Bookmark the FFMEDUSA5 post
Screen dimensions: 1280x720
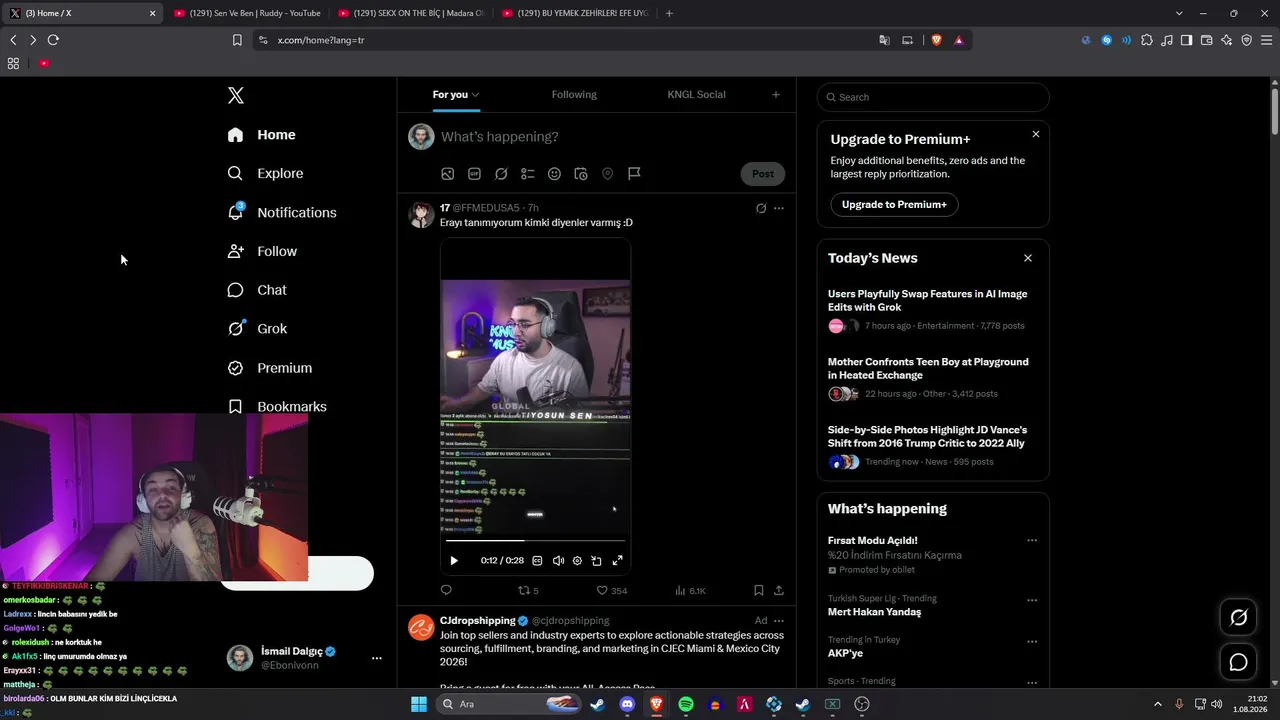759,591
